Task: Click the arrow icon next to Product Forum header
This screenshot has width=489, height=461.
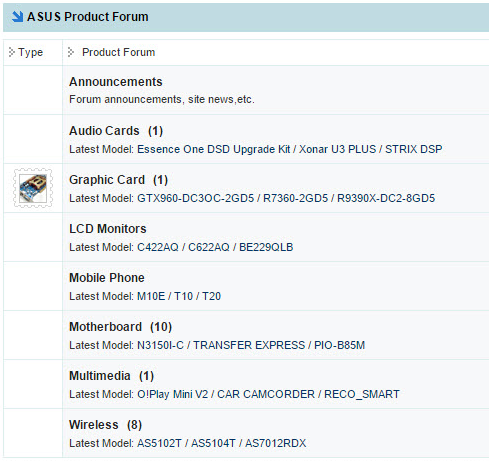Action: (x=71, y=52)
